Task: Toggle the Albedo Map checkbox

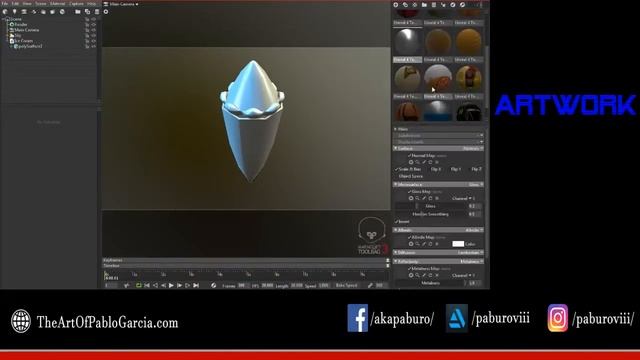Action: coord(409,237)
